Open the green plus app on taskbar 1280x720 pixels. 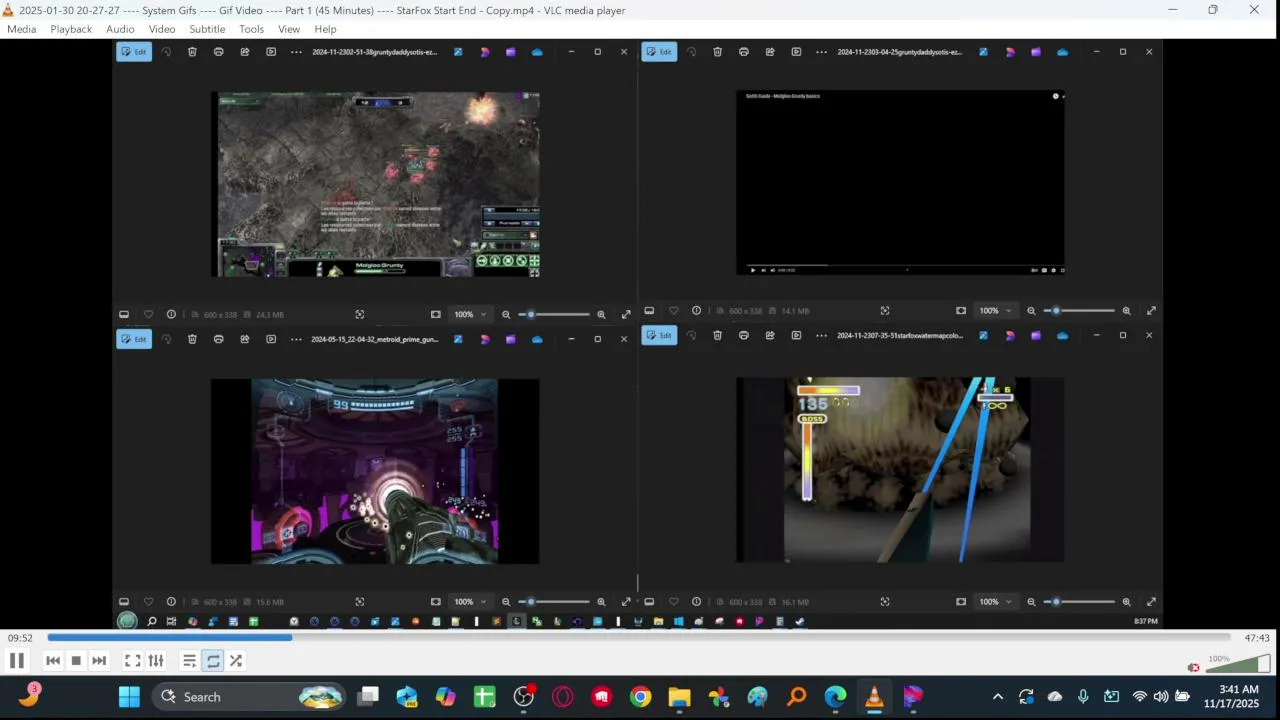pos(484,697)
